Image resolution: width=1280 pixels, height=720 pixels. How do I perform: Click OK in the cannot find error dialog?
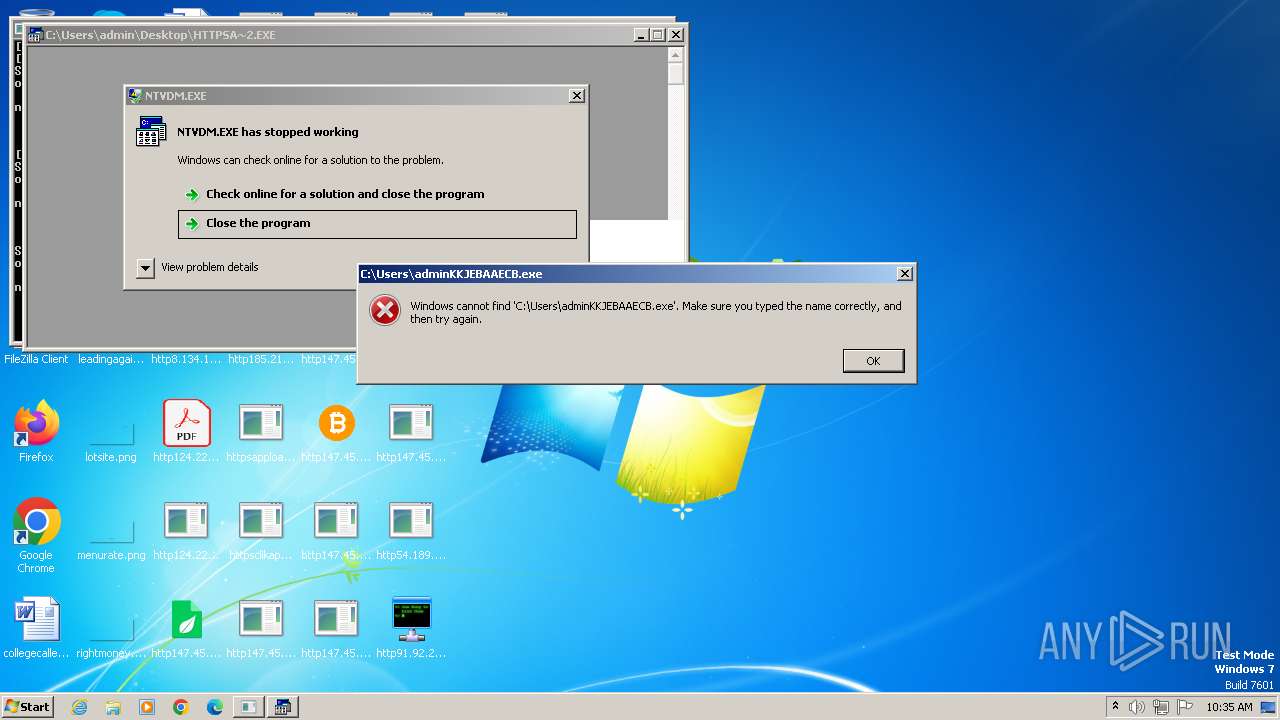pyautogui.click(x=873, y=361)
